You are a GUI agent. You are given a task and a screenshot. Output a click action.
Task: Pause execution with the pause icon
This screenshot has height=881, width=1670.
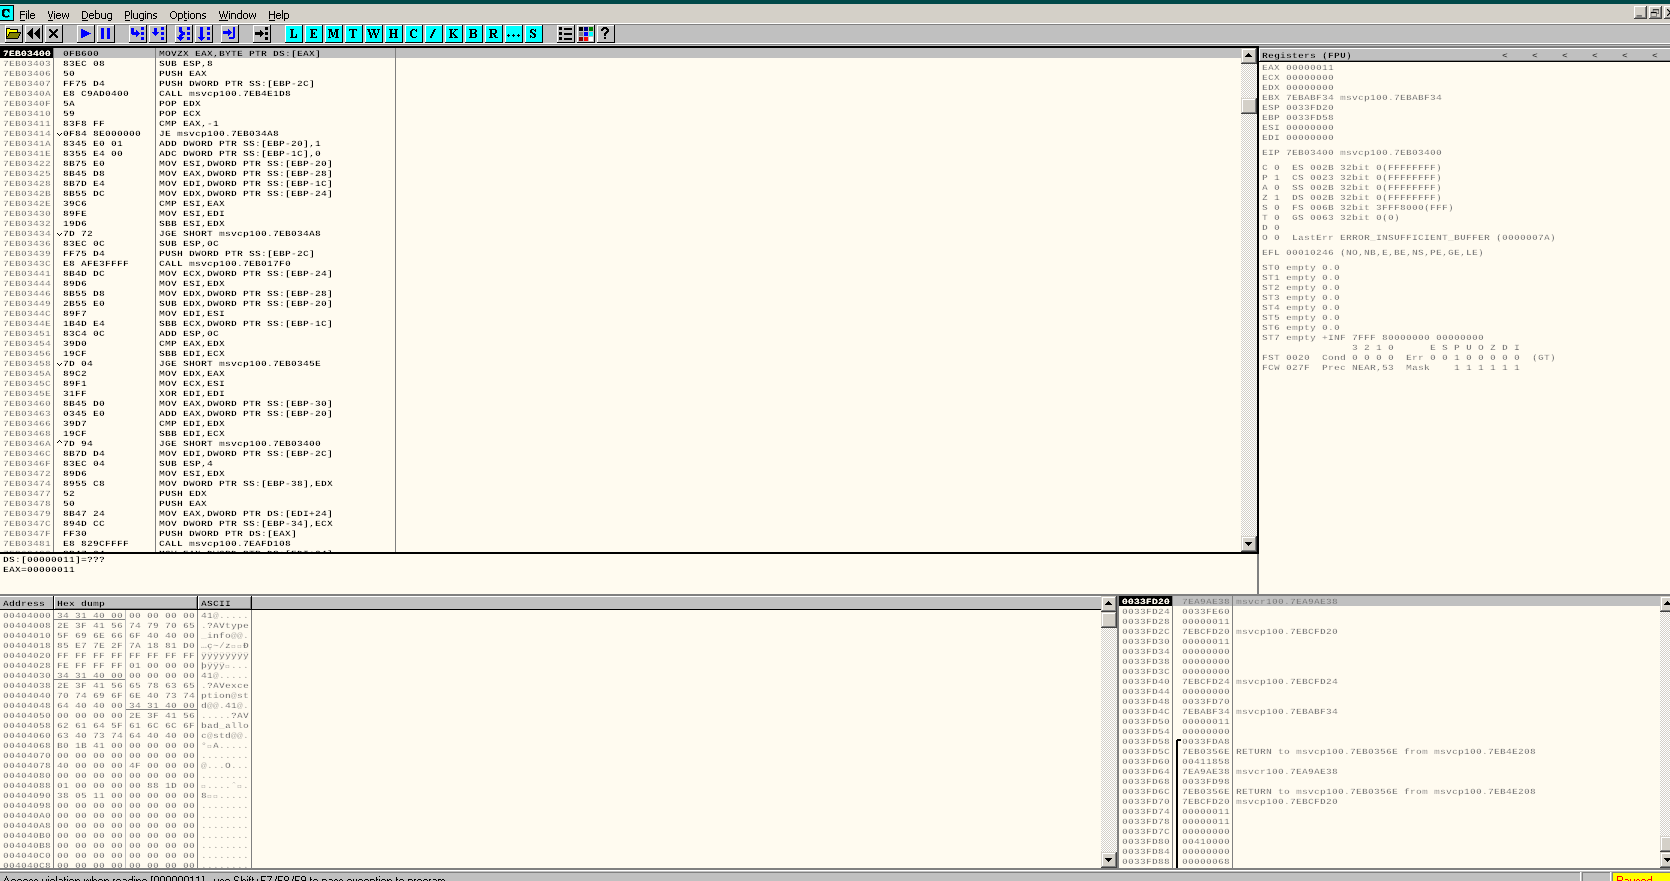click(106, 34)
